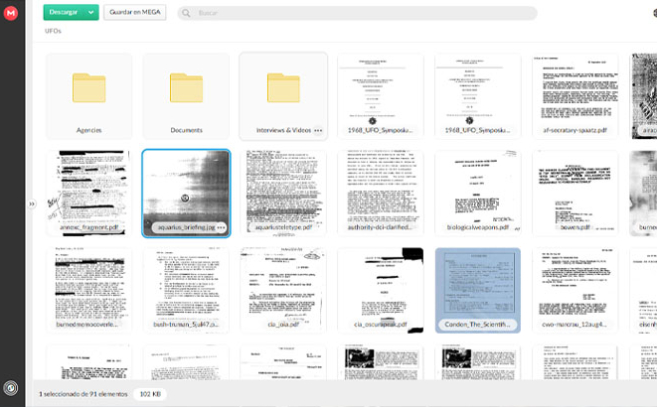Click the Agencies folder label
Screen dimensions: 657x407
click(89, 130)
